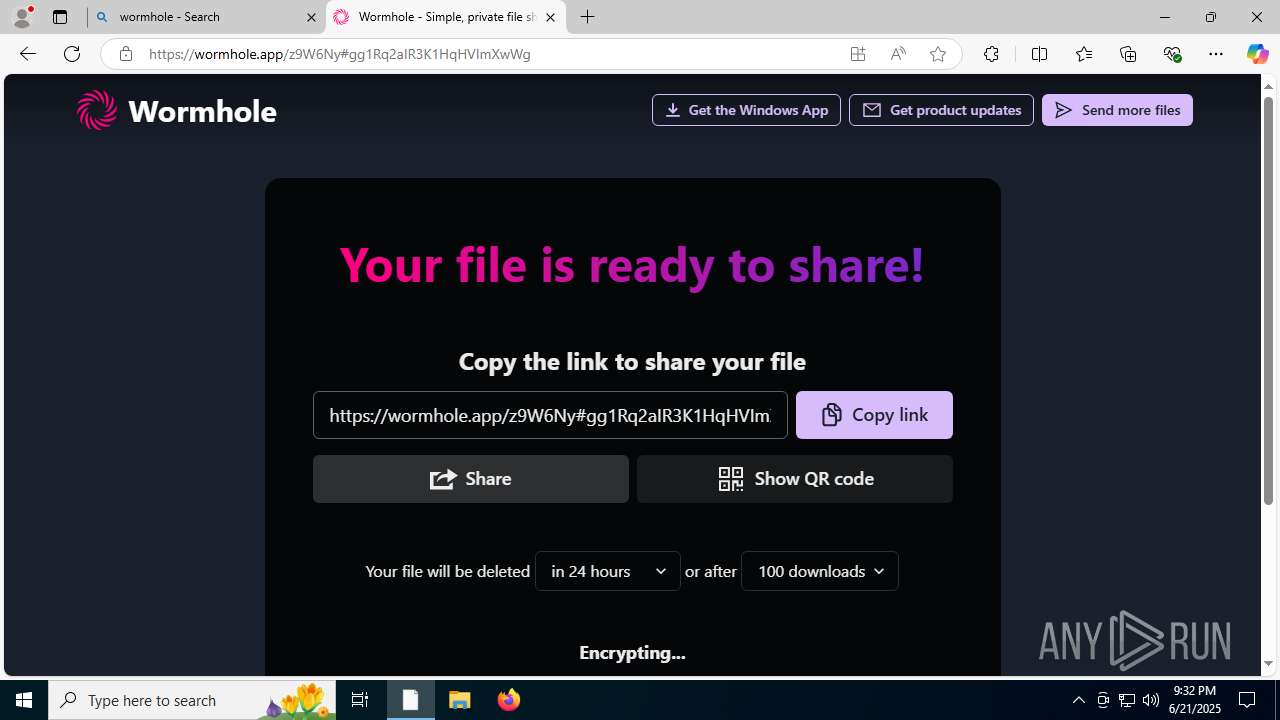
Task: Open the tab actions menu icon
Action: click(60, 17)
